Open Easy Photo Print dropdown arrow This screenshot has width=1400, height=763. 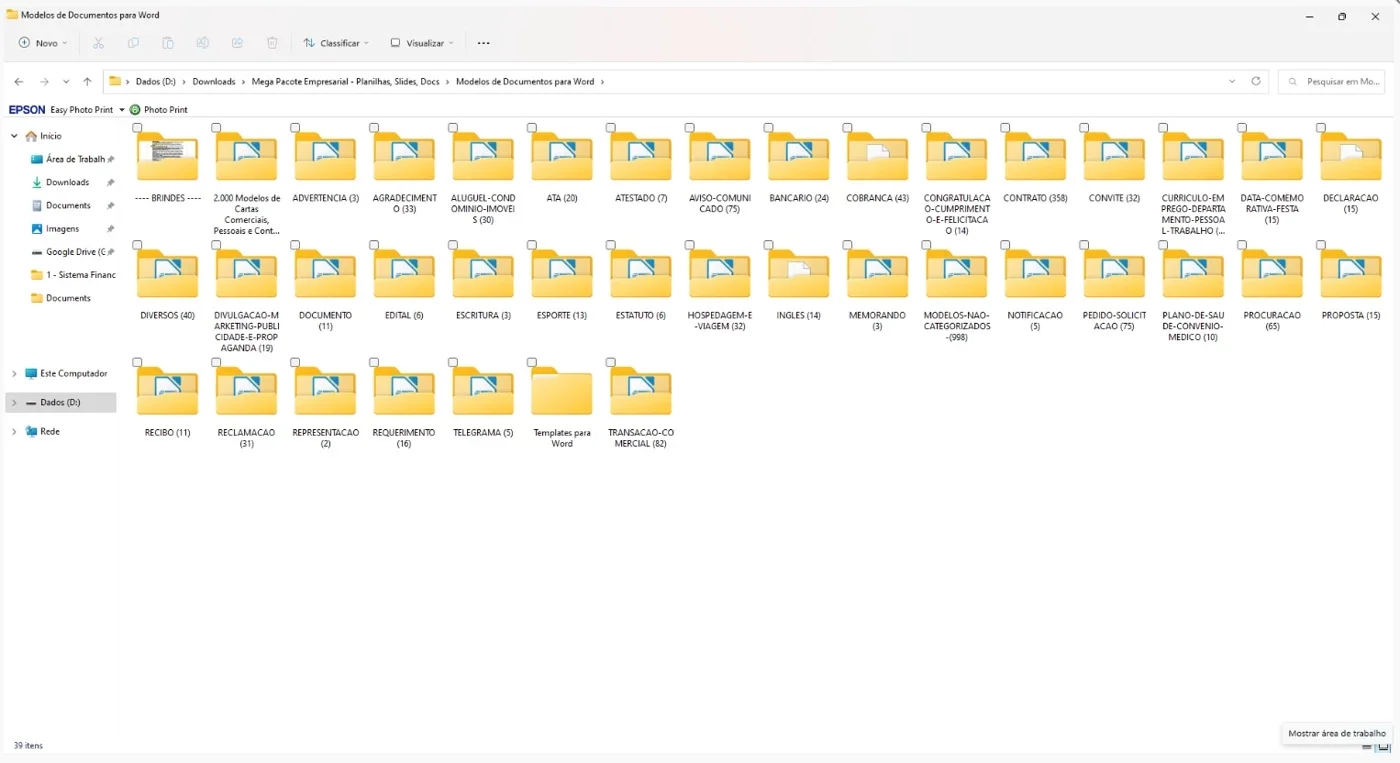(122, 109)
